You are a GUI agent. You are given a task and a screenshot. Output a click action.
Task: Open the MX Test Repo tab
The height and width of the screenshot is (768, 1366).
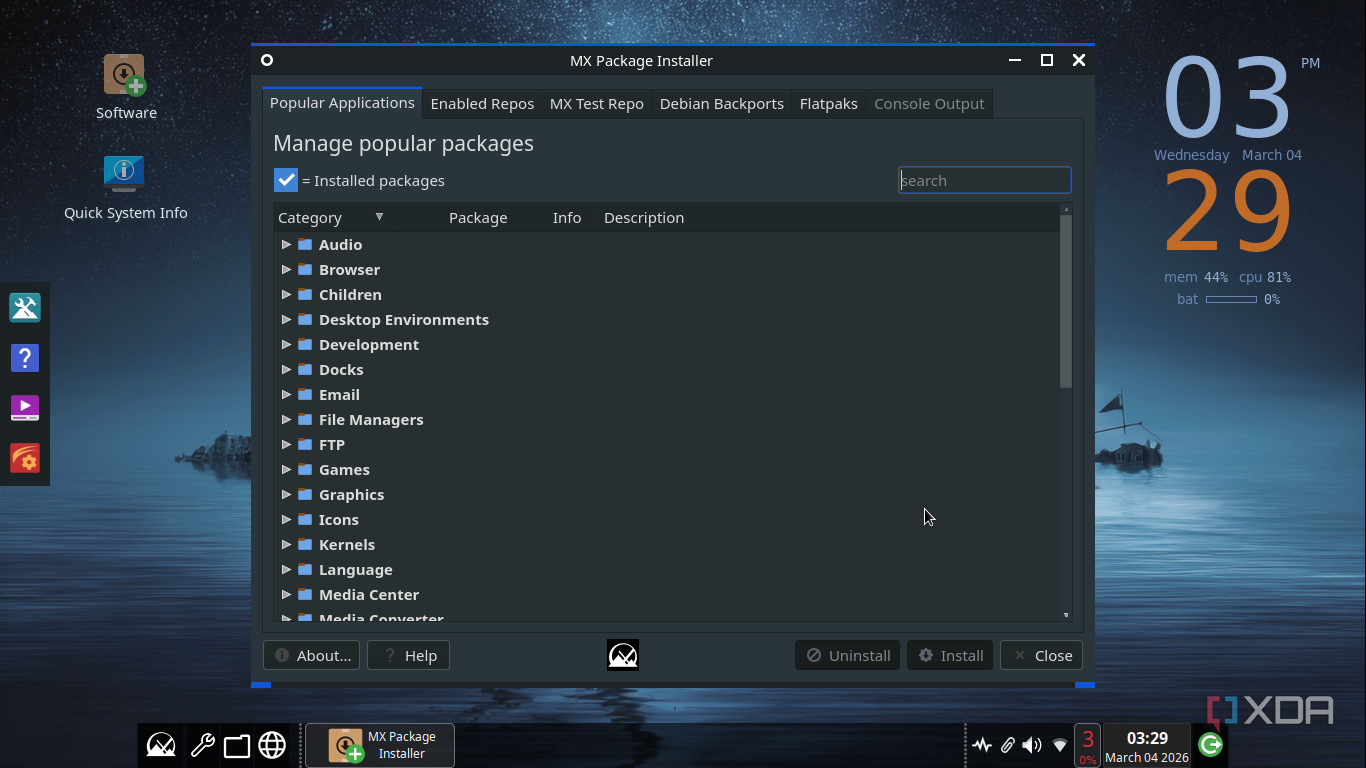597,104
